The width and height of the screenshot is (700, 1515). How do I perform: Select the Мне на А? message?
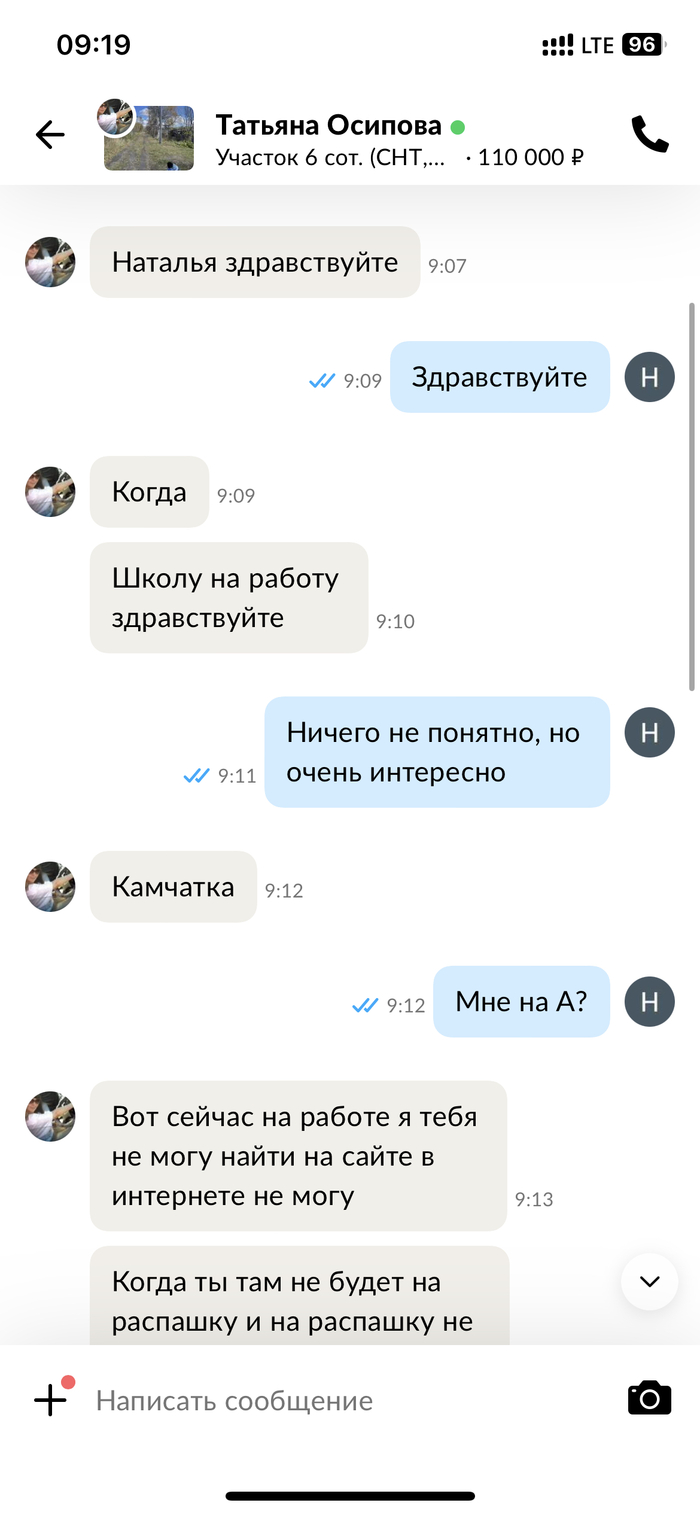pyautogui.click(x=521, y=1001)
